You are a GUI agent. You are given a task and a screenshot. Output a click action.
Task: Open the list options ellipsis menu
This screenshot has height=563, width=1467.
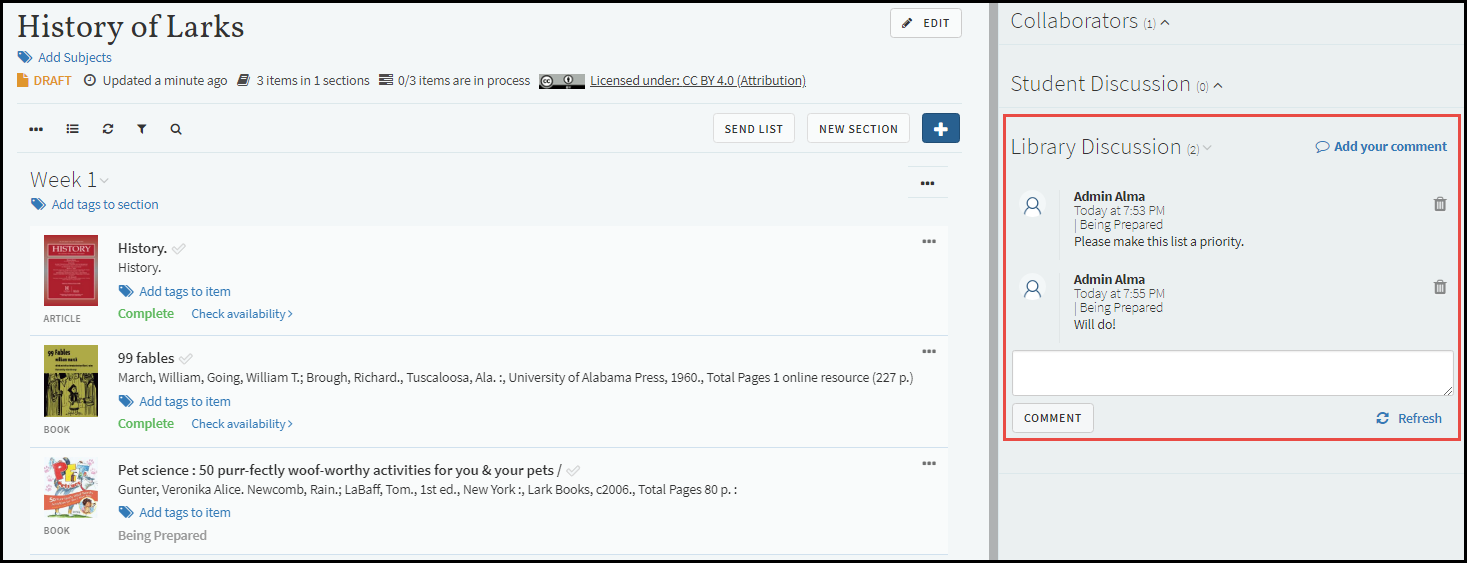click(x=37, y=129)
